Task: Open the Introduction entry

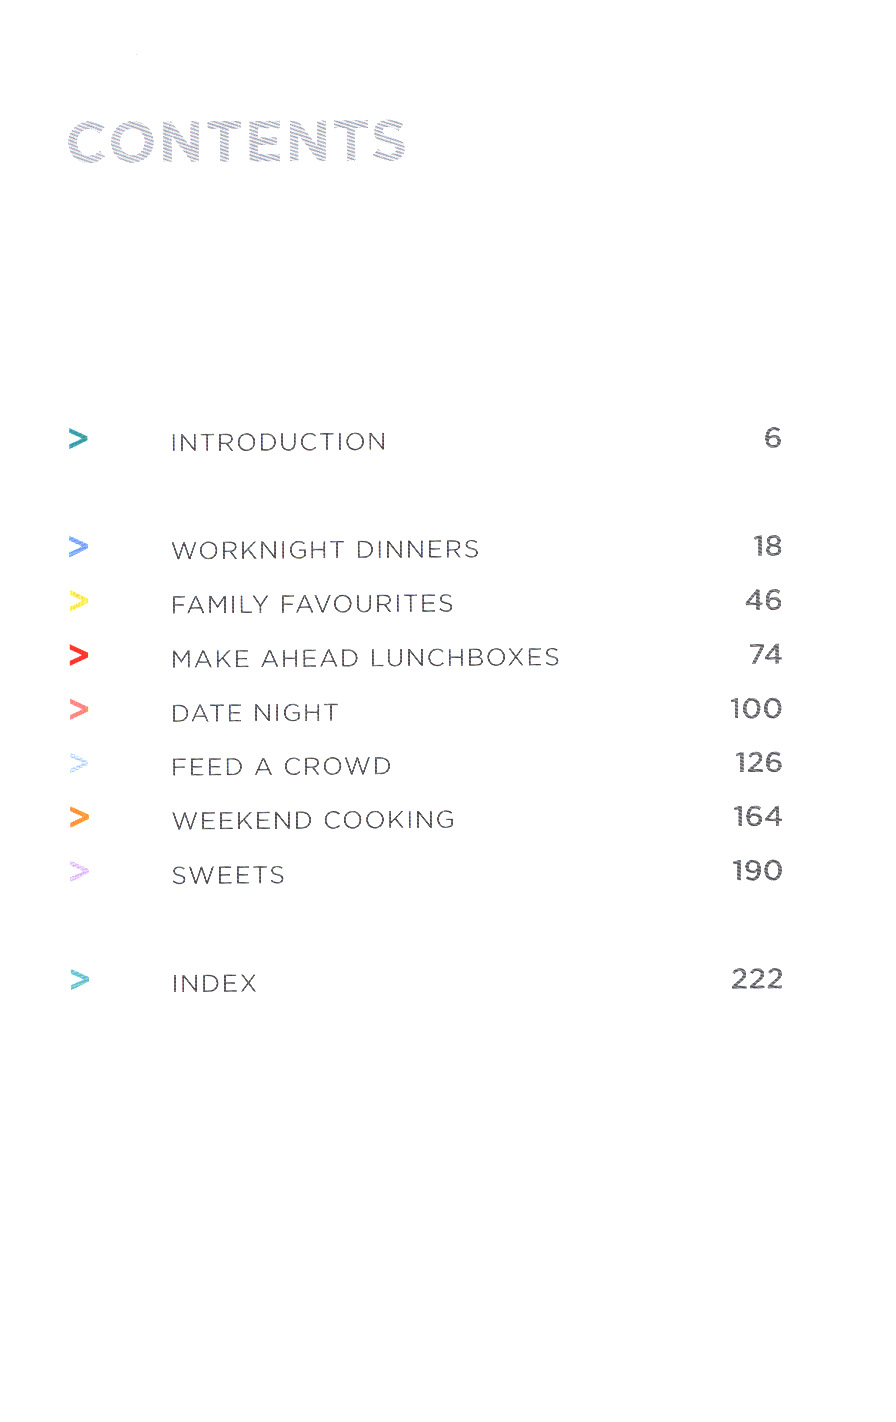Action: click(x=278, y=442)
